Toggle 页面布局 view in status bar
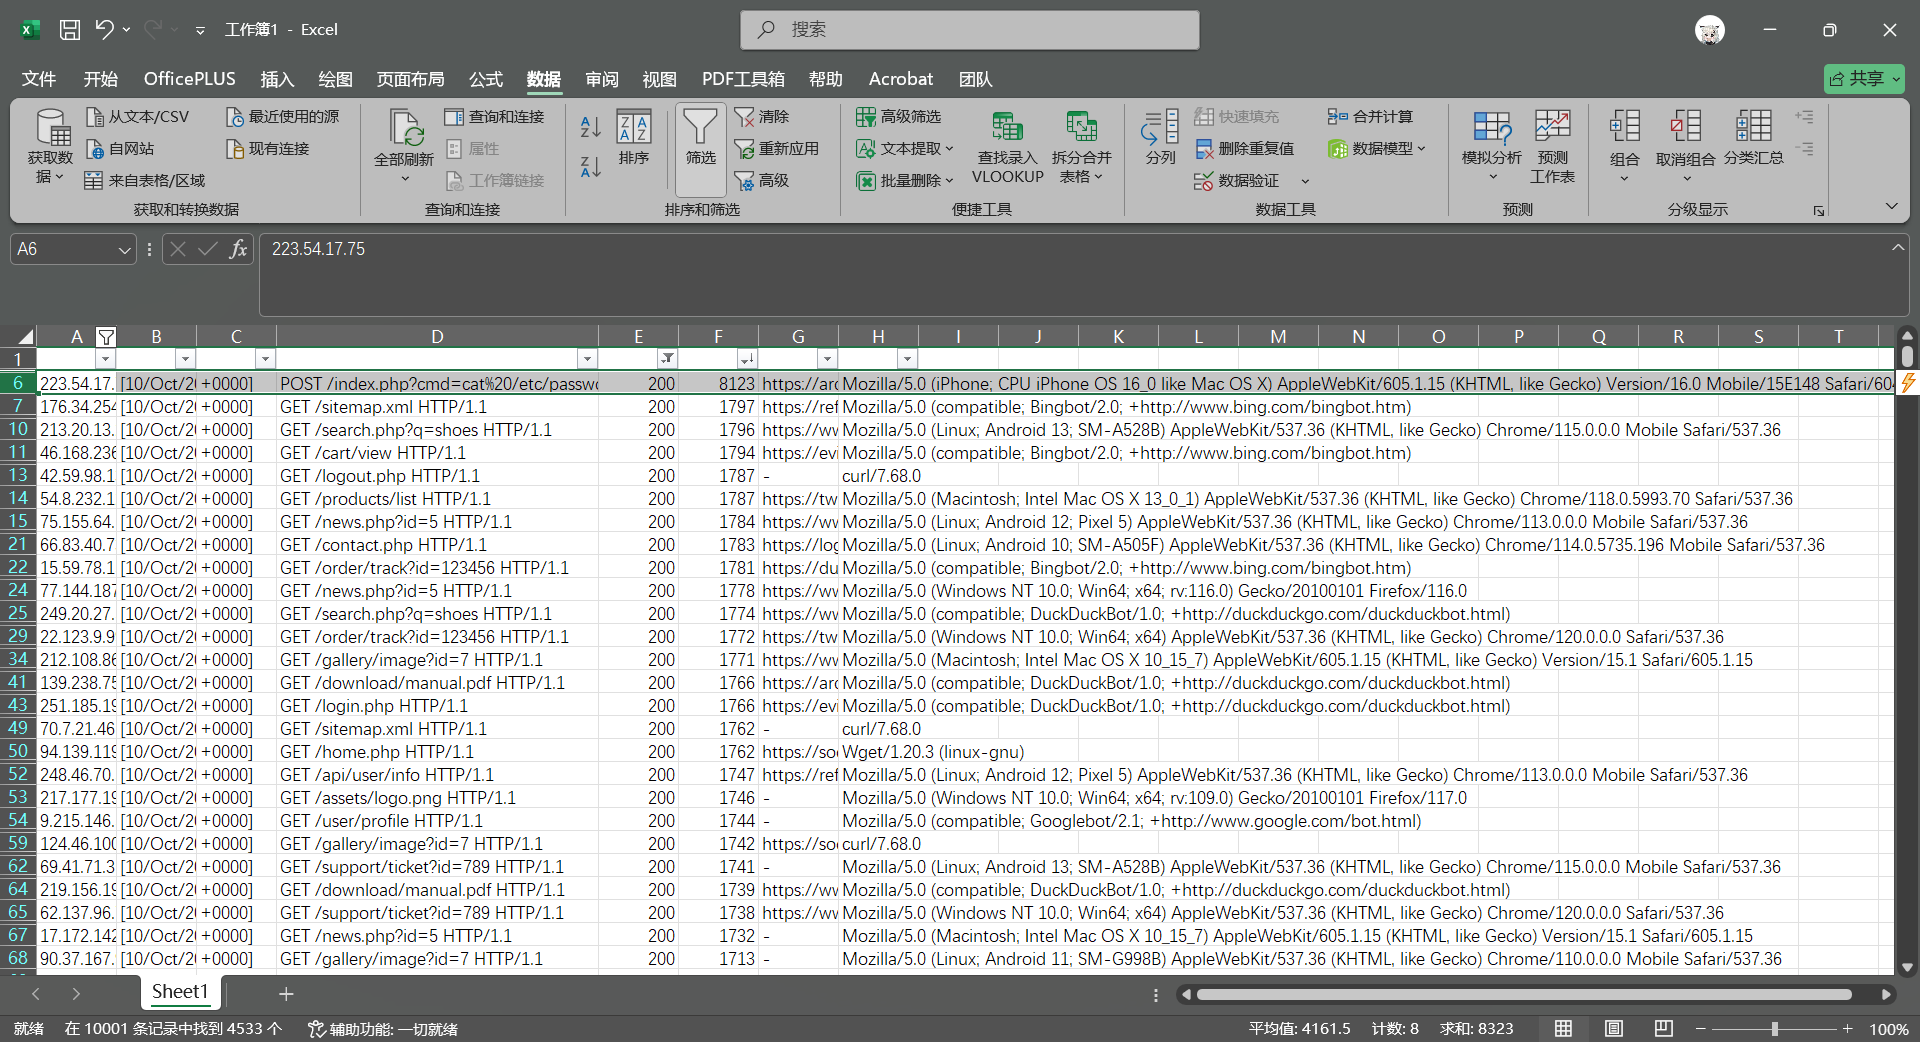The height and width of the screenshot is (1042, 1920). click(1613, 1028)
